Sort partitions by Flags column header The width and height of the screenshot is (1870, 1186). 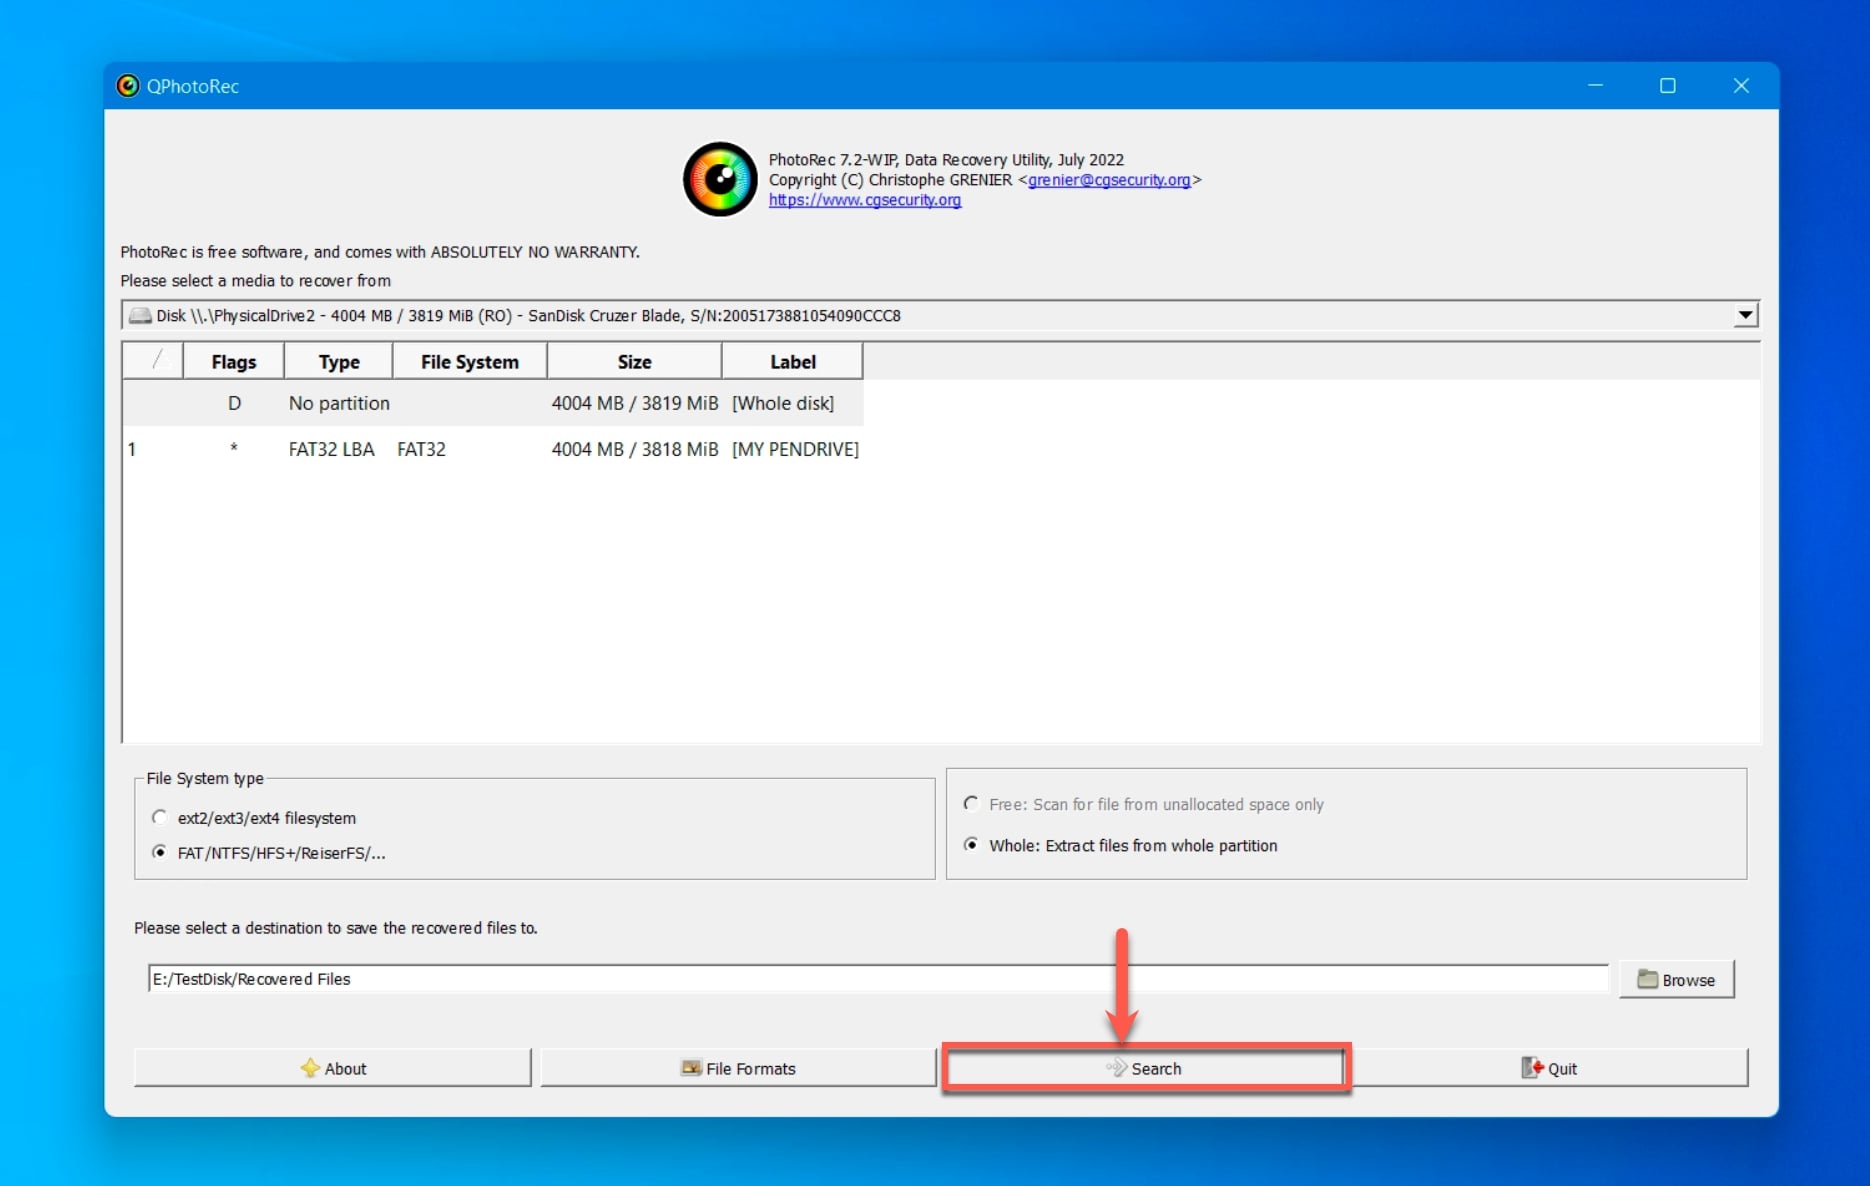pos(234,362)
